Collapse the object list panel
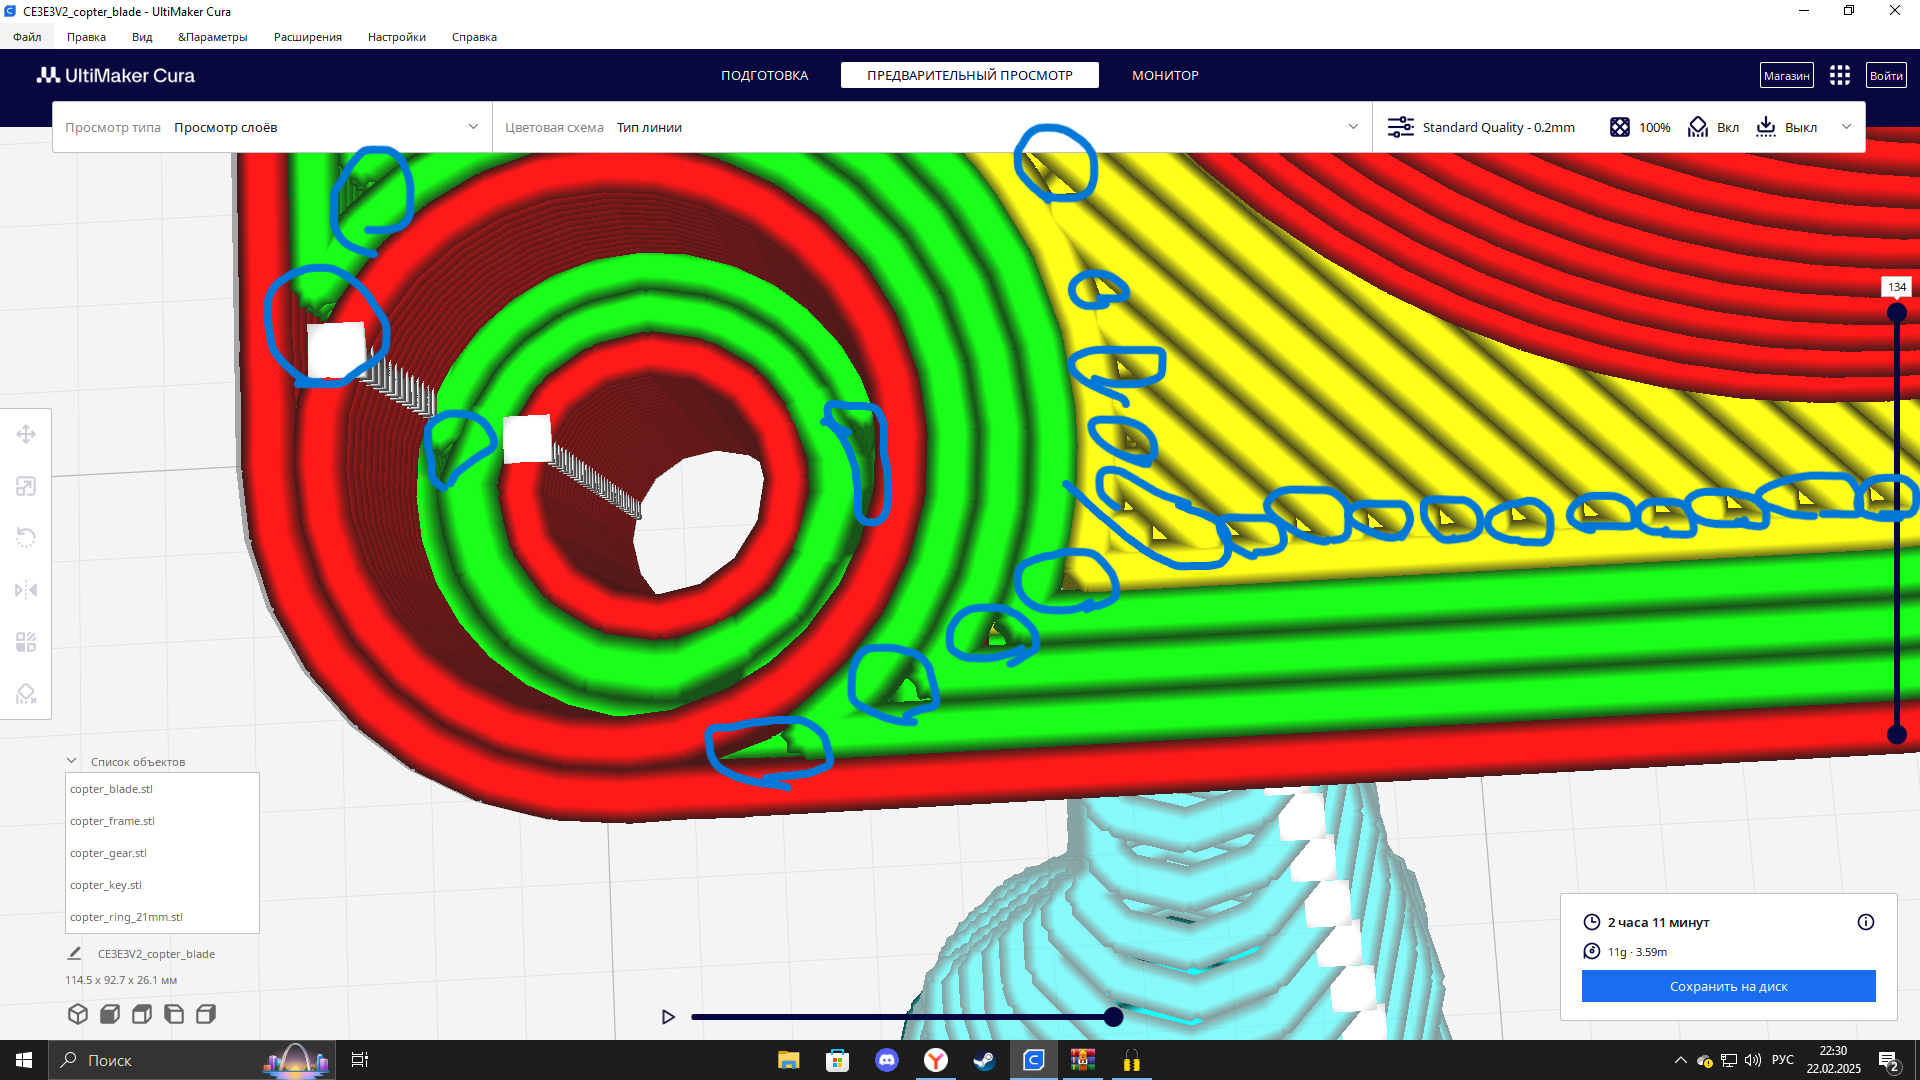Image resolution: width=1920 pixels, height=1080 pixels. tap(72, 761)
